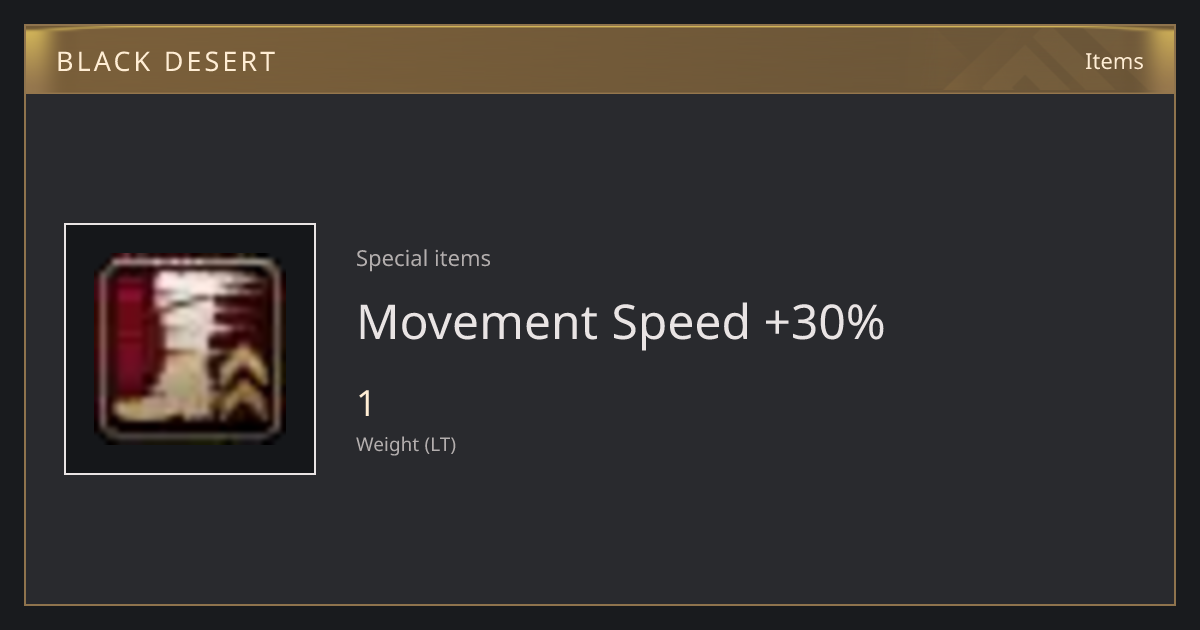This screenshot has width=1200, height=630.
Task: Click the Special items category text
Action: [423, 258]
